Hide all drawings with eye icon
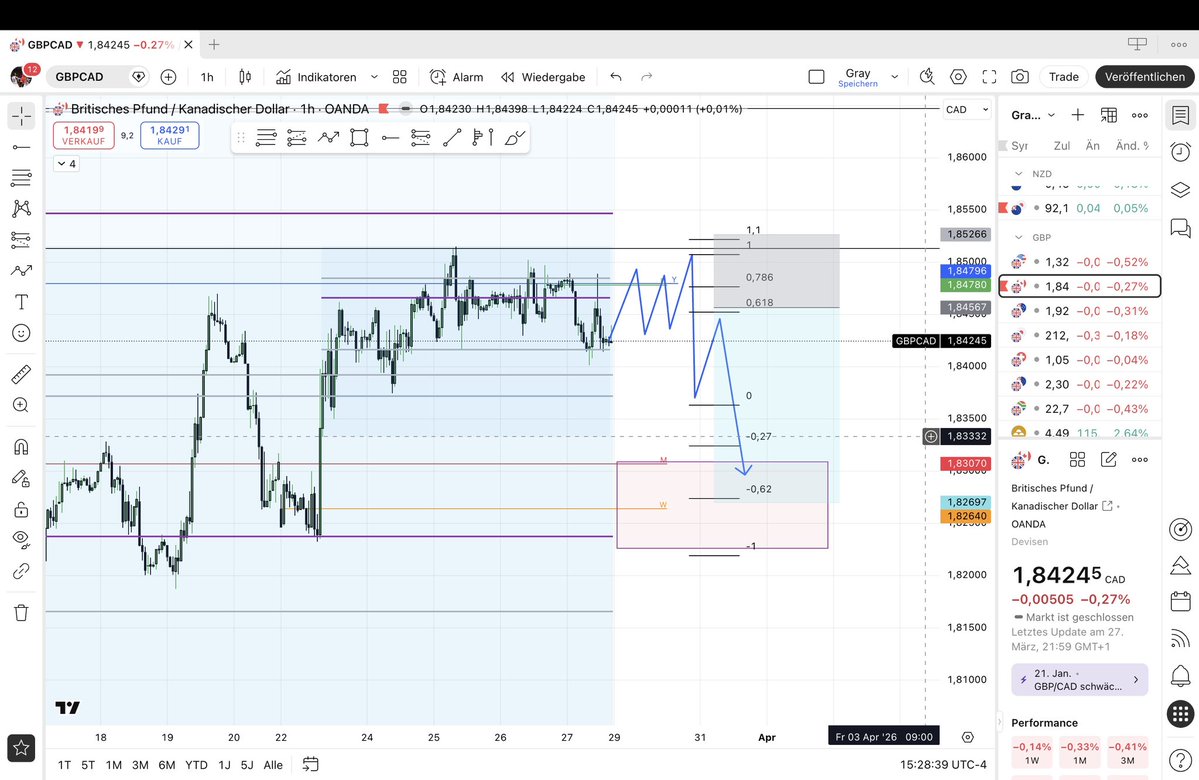1199x780 pixels. coord(21,539)
